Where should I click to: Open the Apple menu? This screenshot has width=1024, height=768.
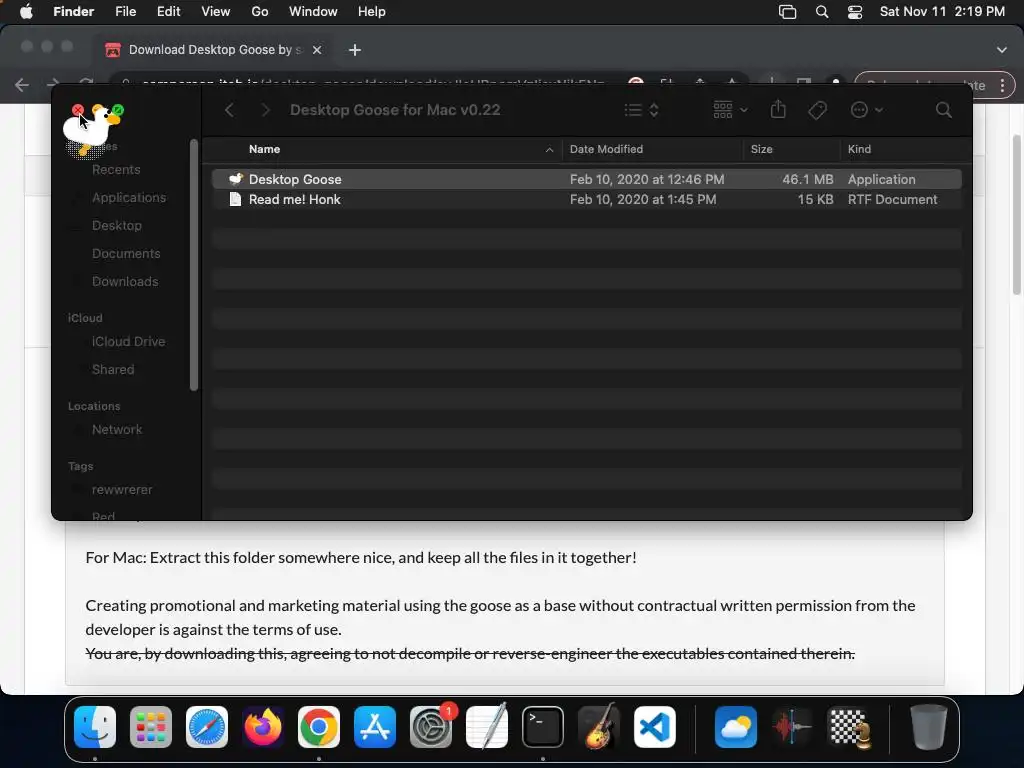pyautogui.click(x=26, y=12)
